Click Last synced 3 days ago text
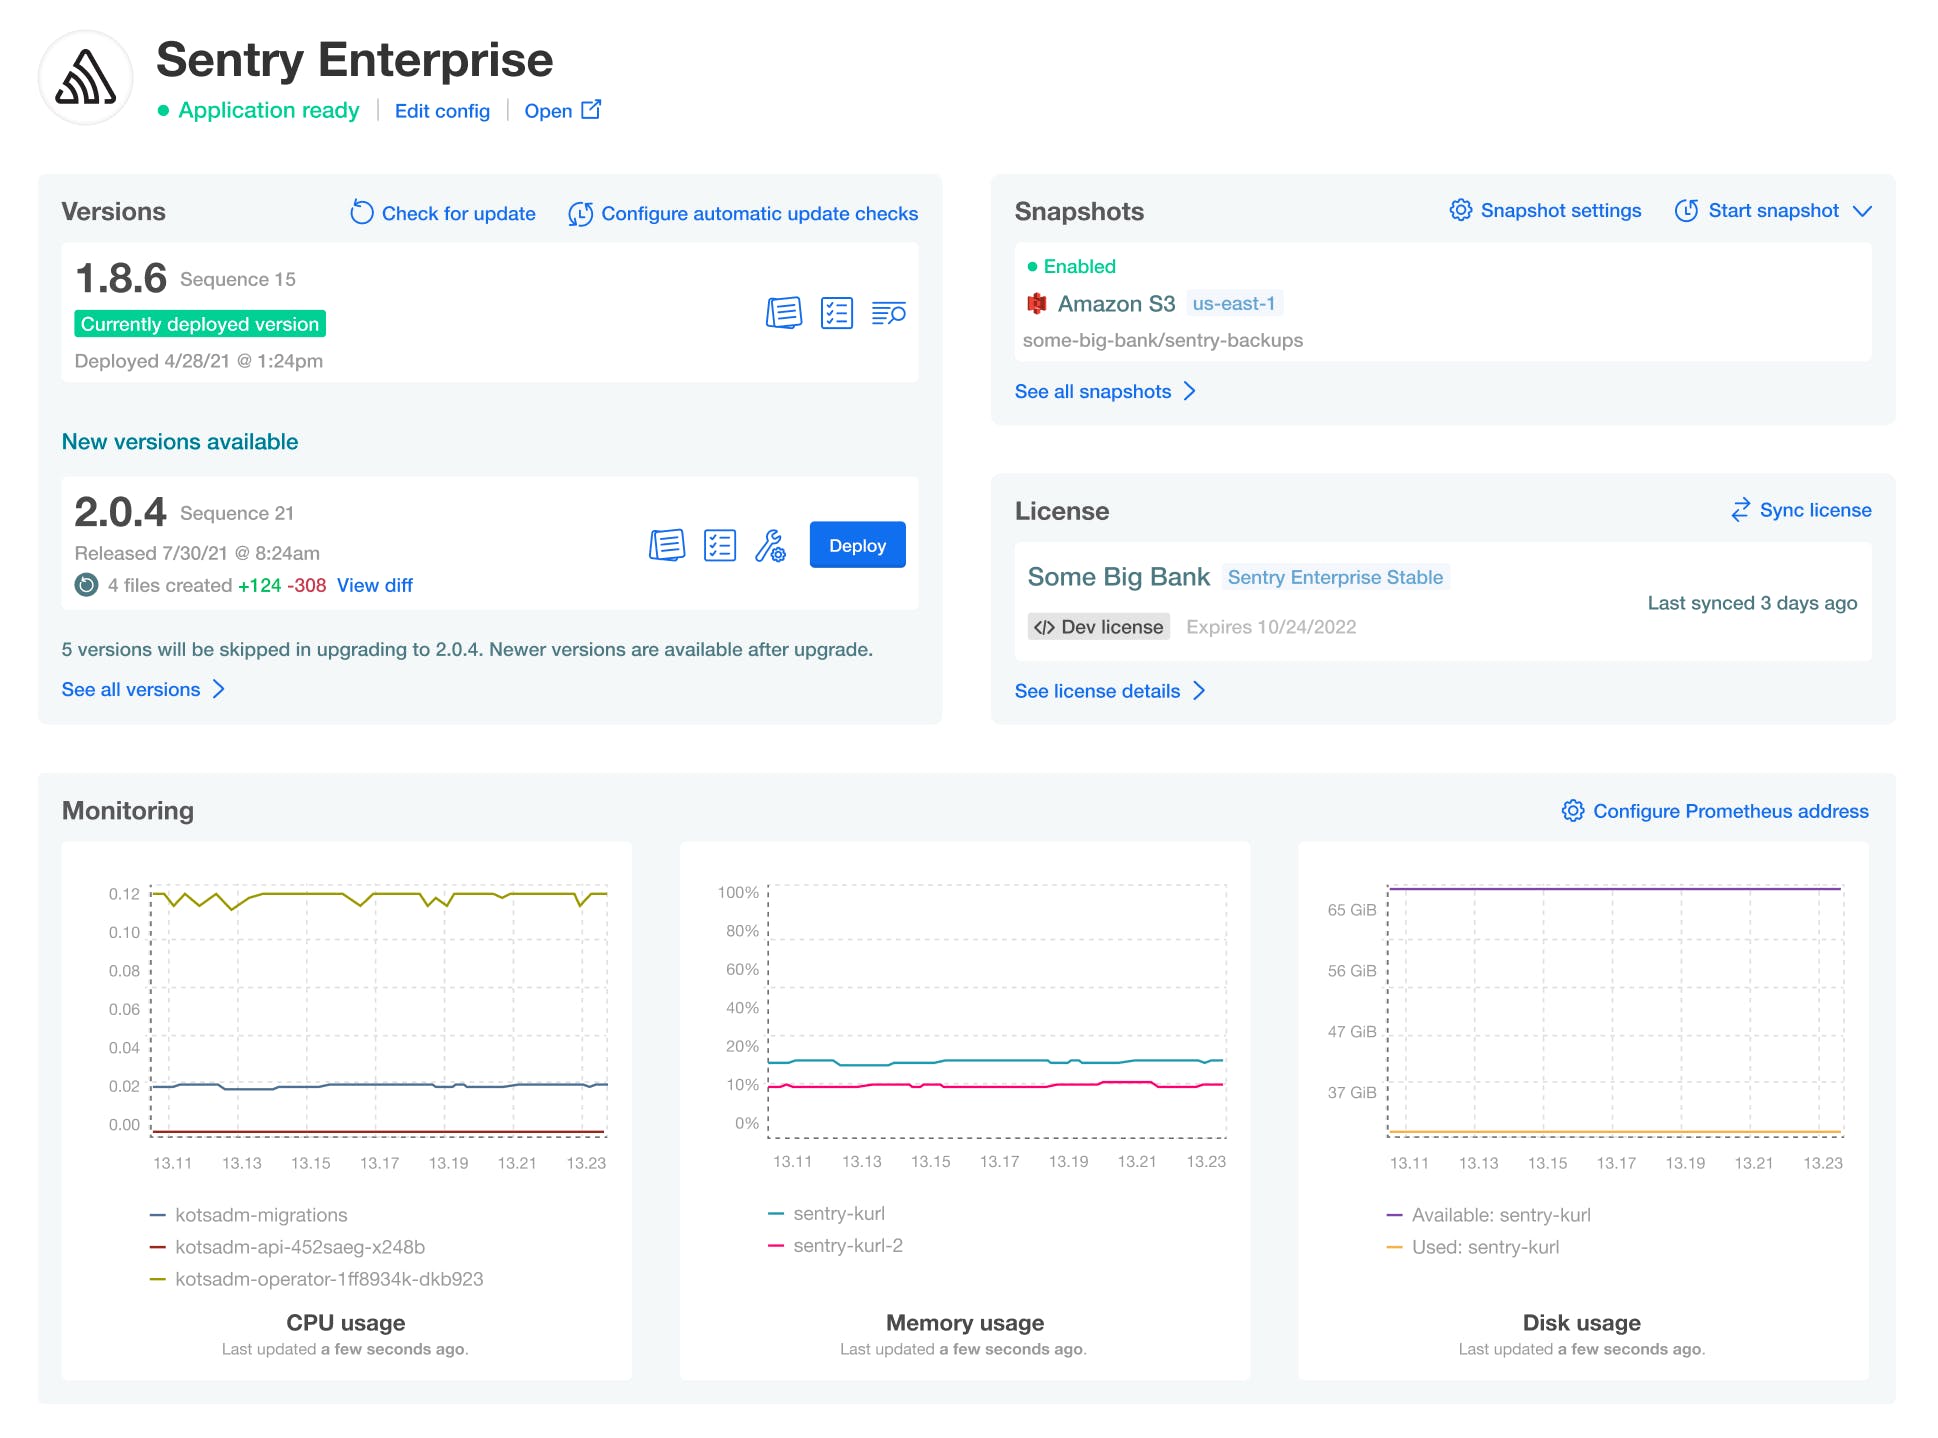This screenshot has width=1938, height=1438. (x=1752, y=603)
